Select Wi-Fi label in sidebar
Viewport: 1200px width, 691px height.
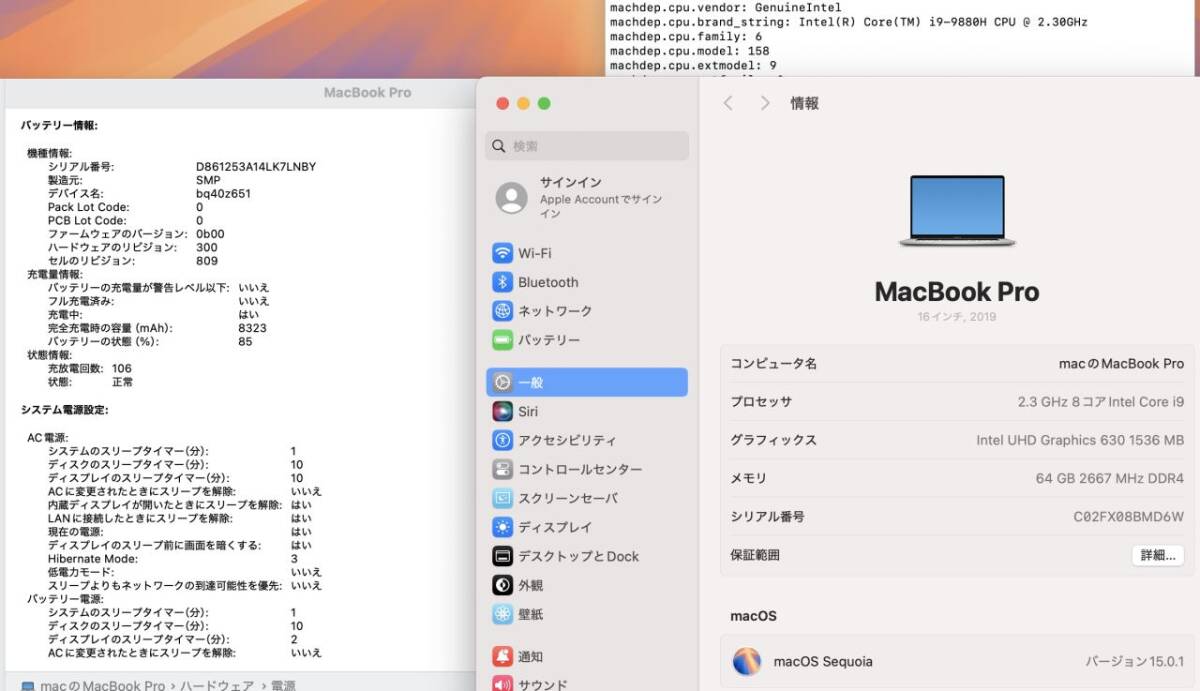[x=535, y=253]
